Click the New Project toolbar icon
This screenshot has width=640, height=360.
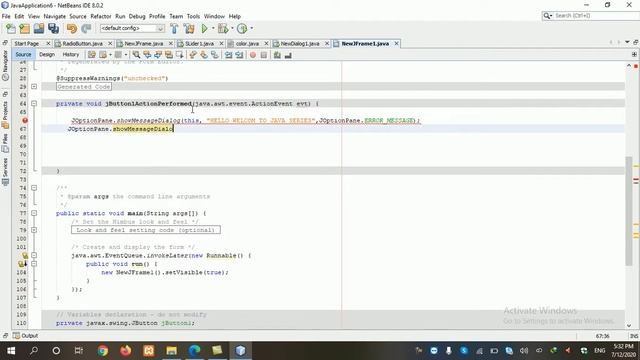coord(24,29)
